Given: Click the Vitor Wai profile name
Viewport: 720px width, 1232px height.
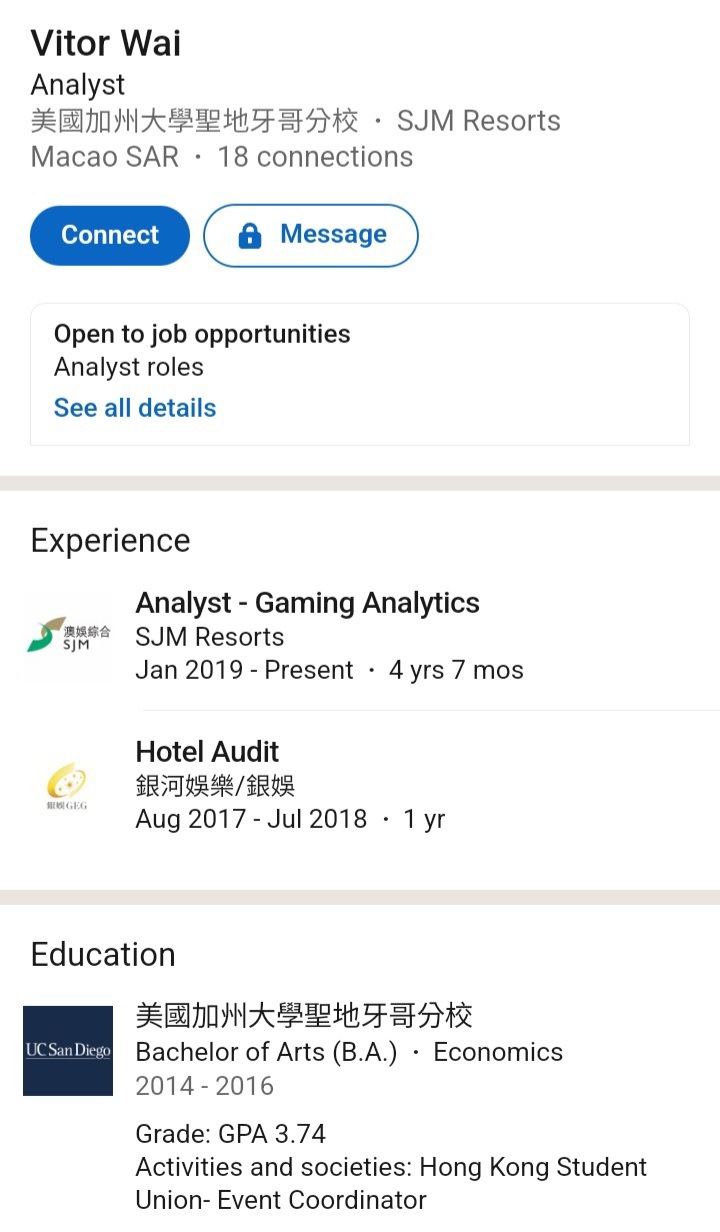Looking at the screenshot, I should (106, 43).
